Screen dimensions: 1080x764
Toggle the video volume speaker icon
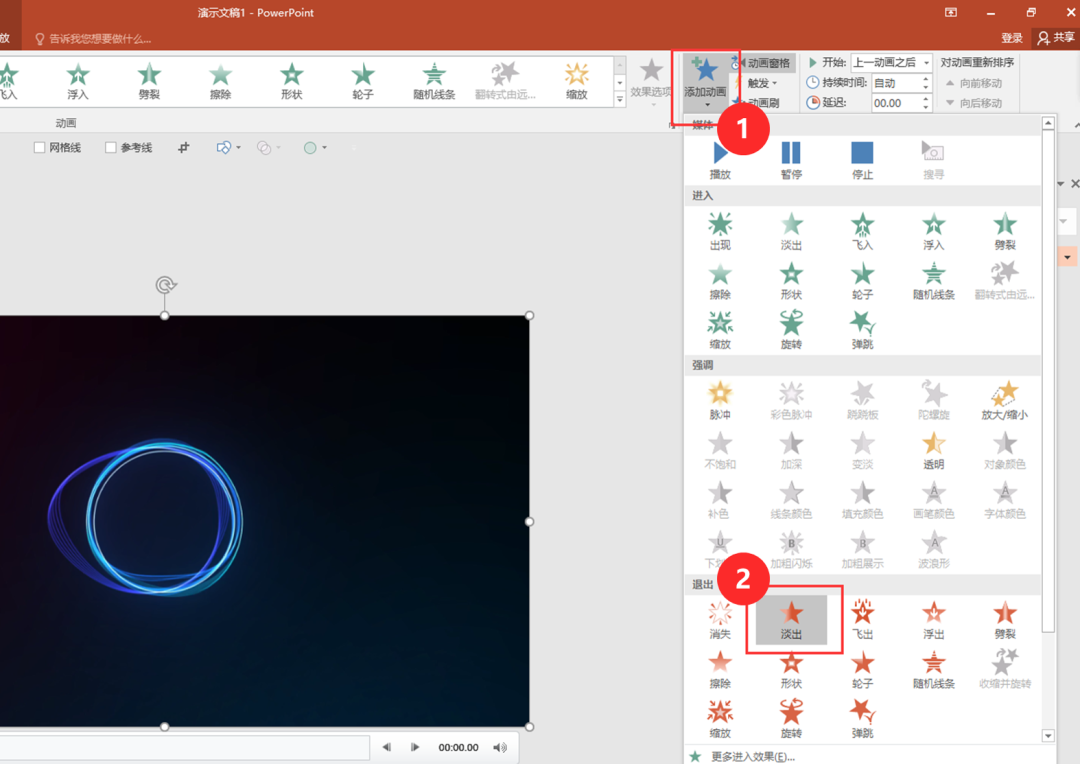point(500,747)
